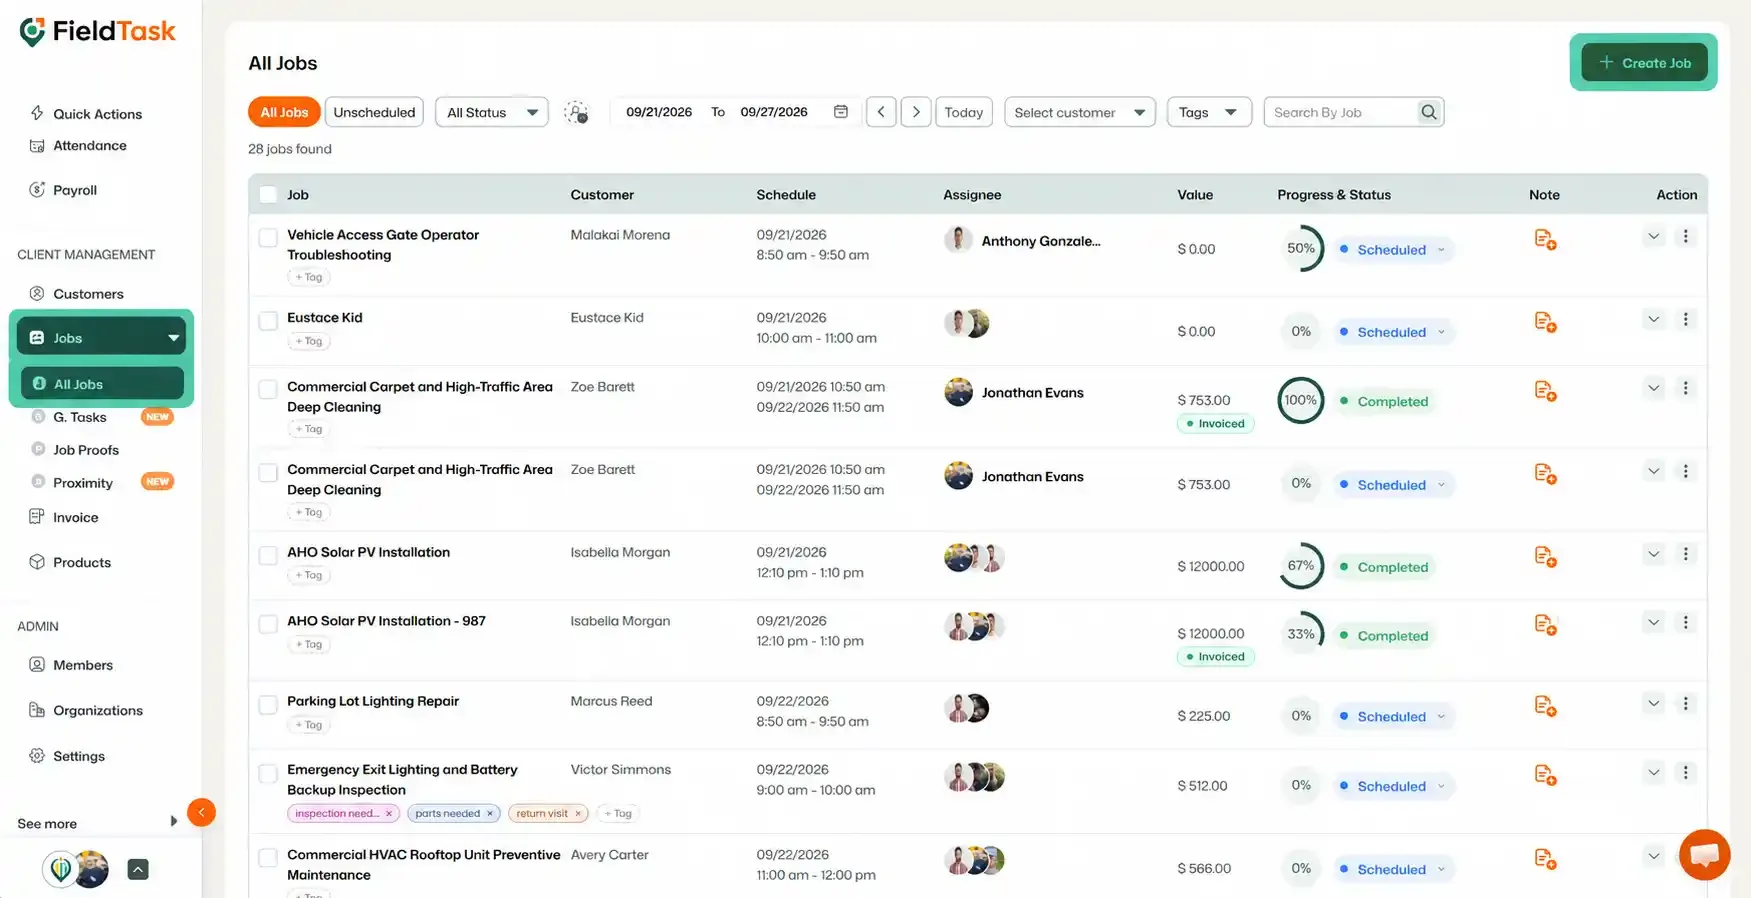Screen dimensions: 1751x898
Task: Add note to AHO Solar PV Installation - 987
Action: click(1545, 624)
